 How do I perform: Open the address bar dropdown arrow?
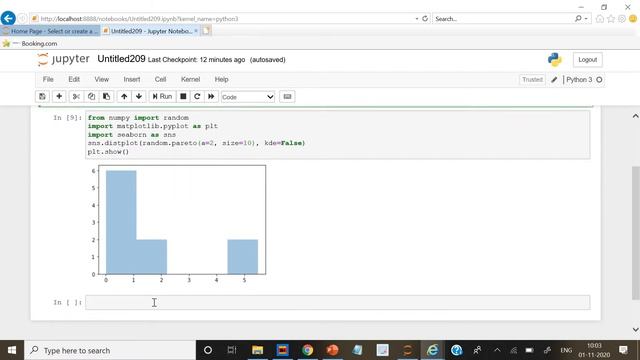417,19
